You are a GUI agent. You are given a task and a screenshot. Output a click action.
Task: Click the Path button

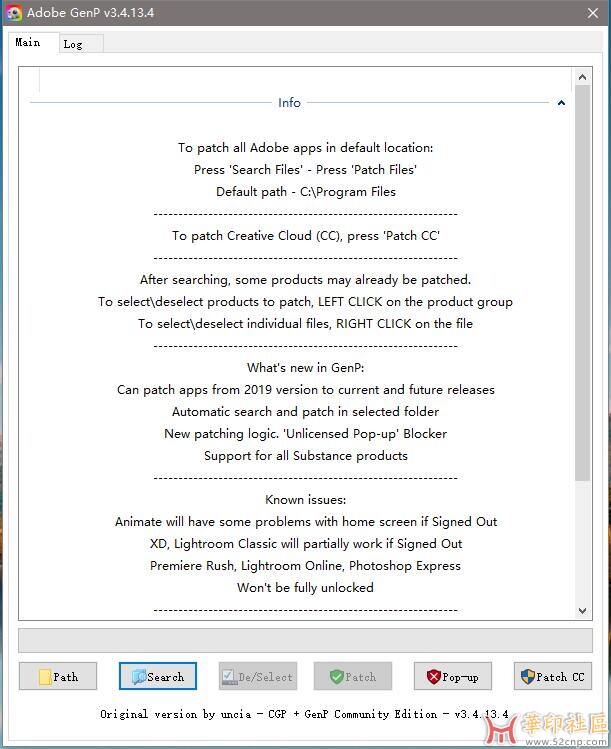coord(58,676)
